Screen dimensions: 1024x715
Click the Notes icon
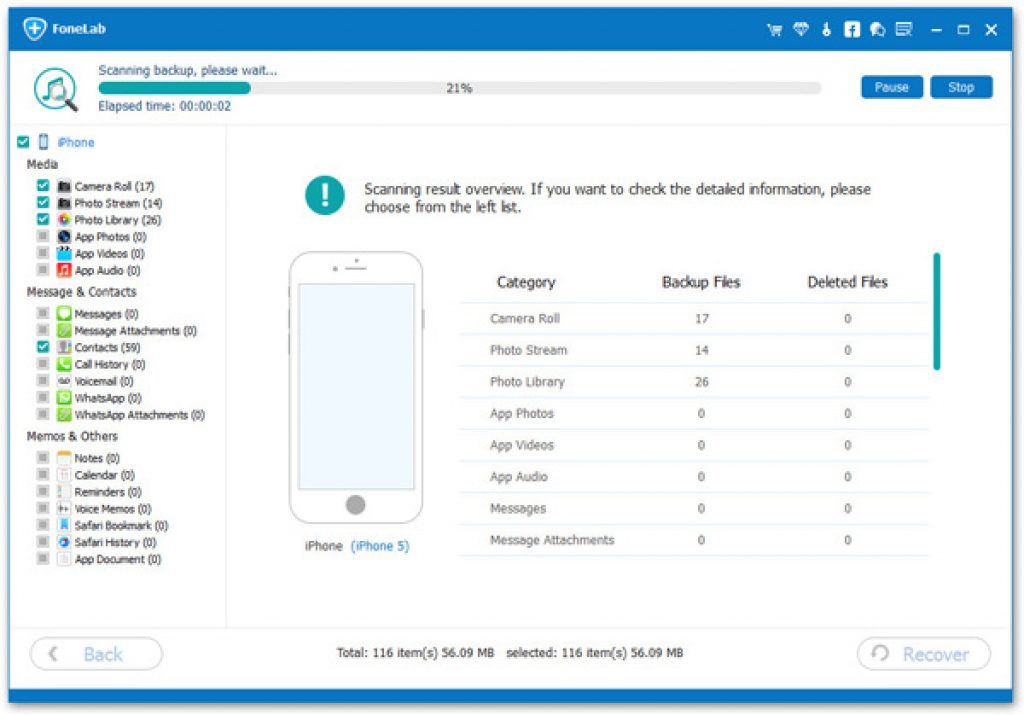pos(64,458)
